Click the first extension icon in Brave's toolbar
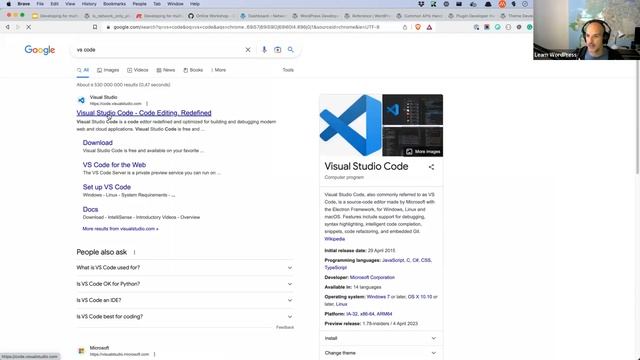 [x=476, y=27]
